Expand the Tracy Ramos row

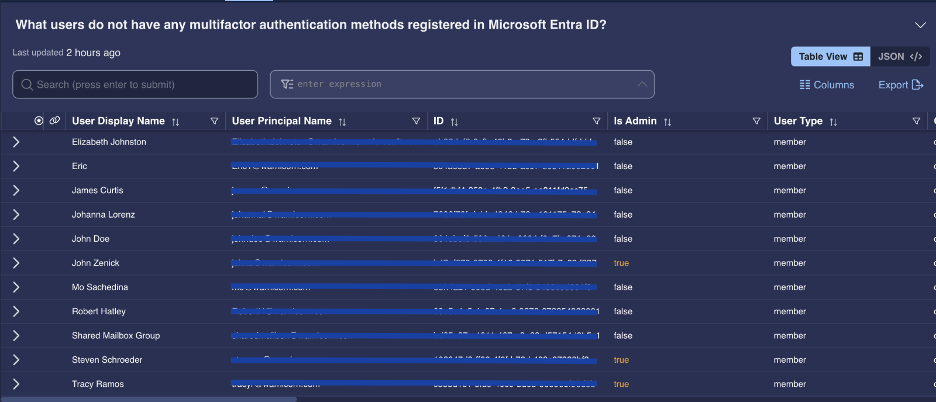coord(16,384)
